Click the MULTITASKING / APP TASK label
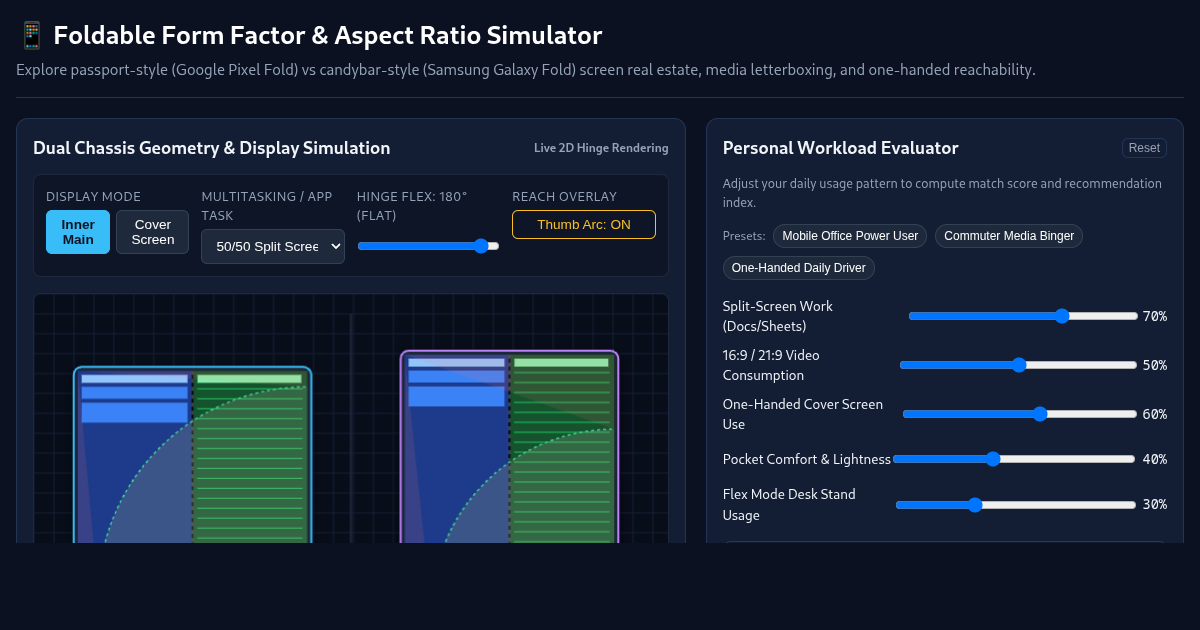The height and width of the screenshot is (630, 1200). tap(267, 206)
